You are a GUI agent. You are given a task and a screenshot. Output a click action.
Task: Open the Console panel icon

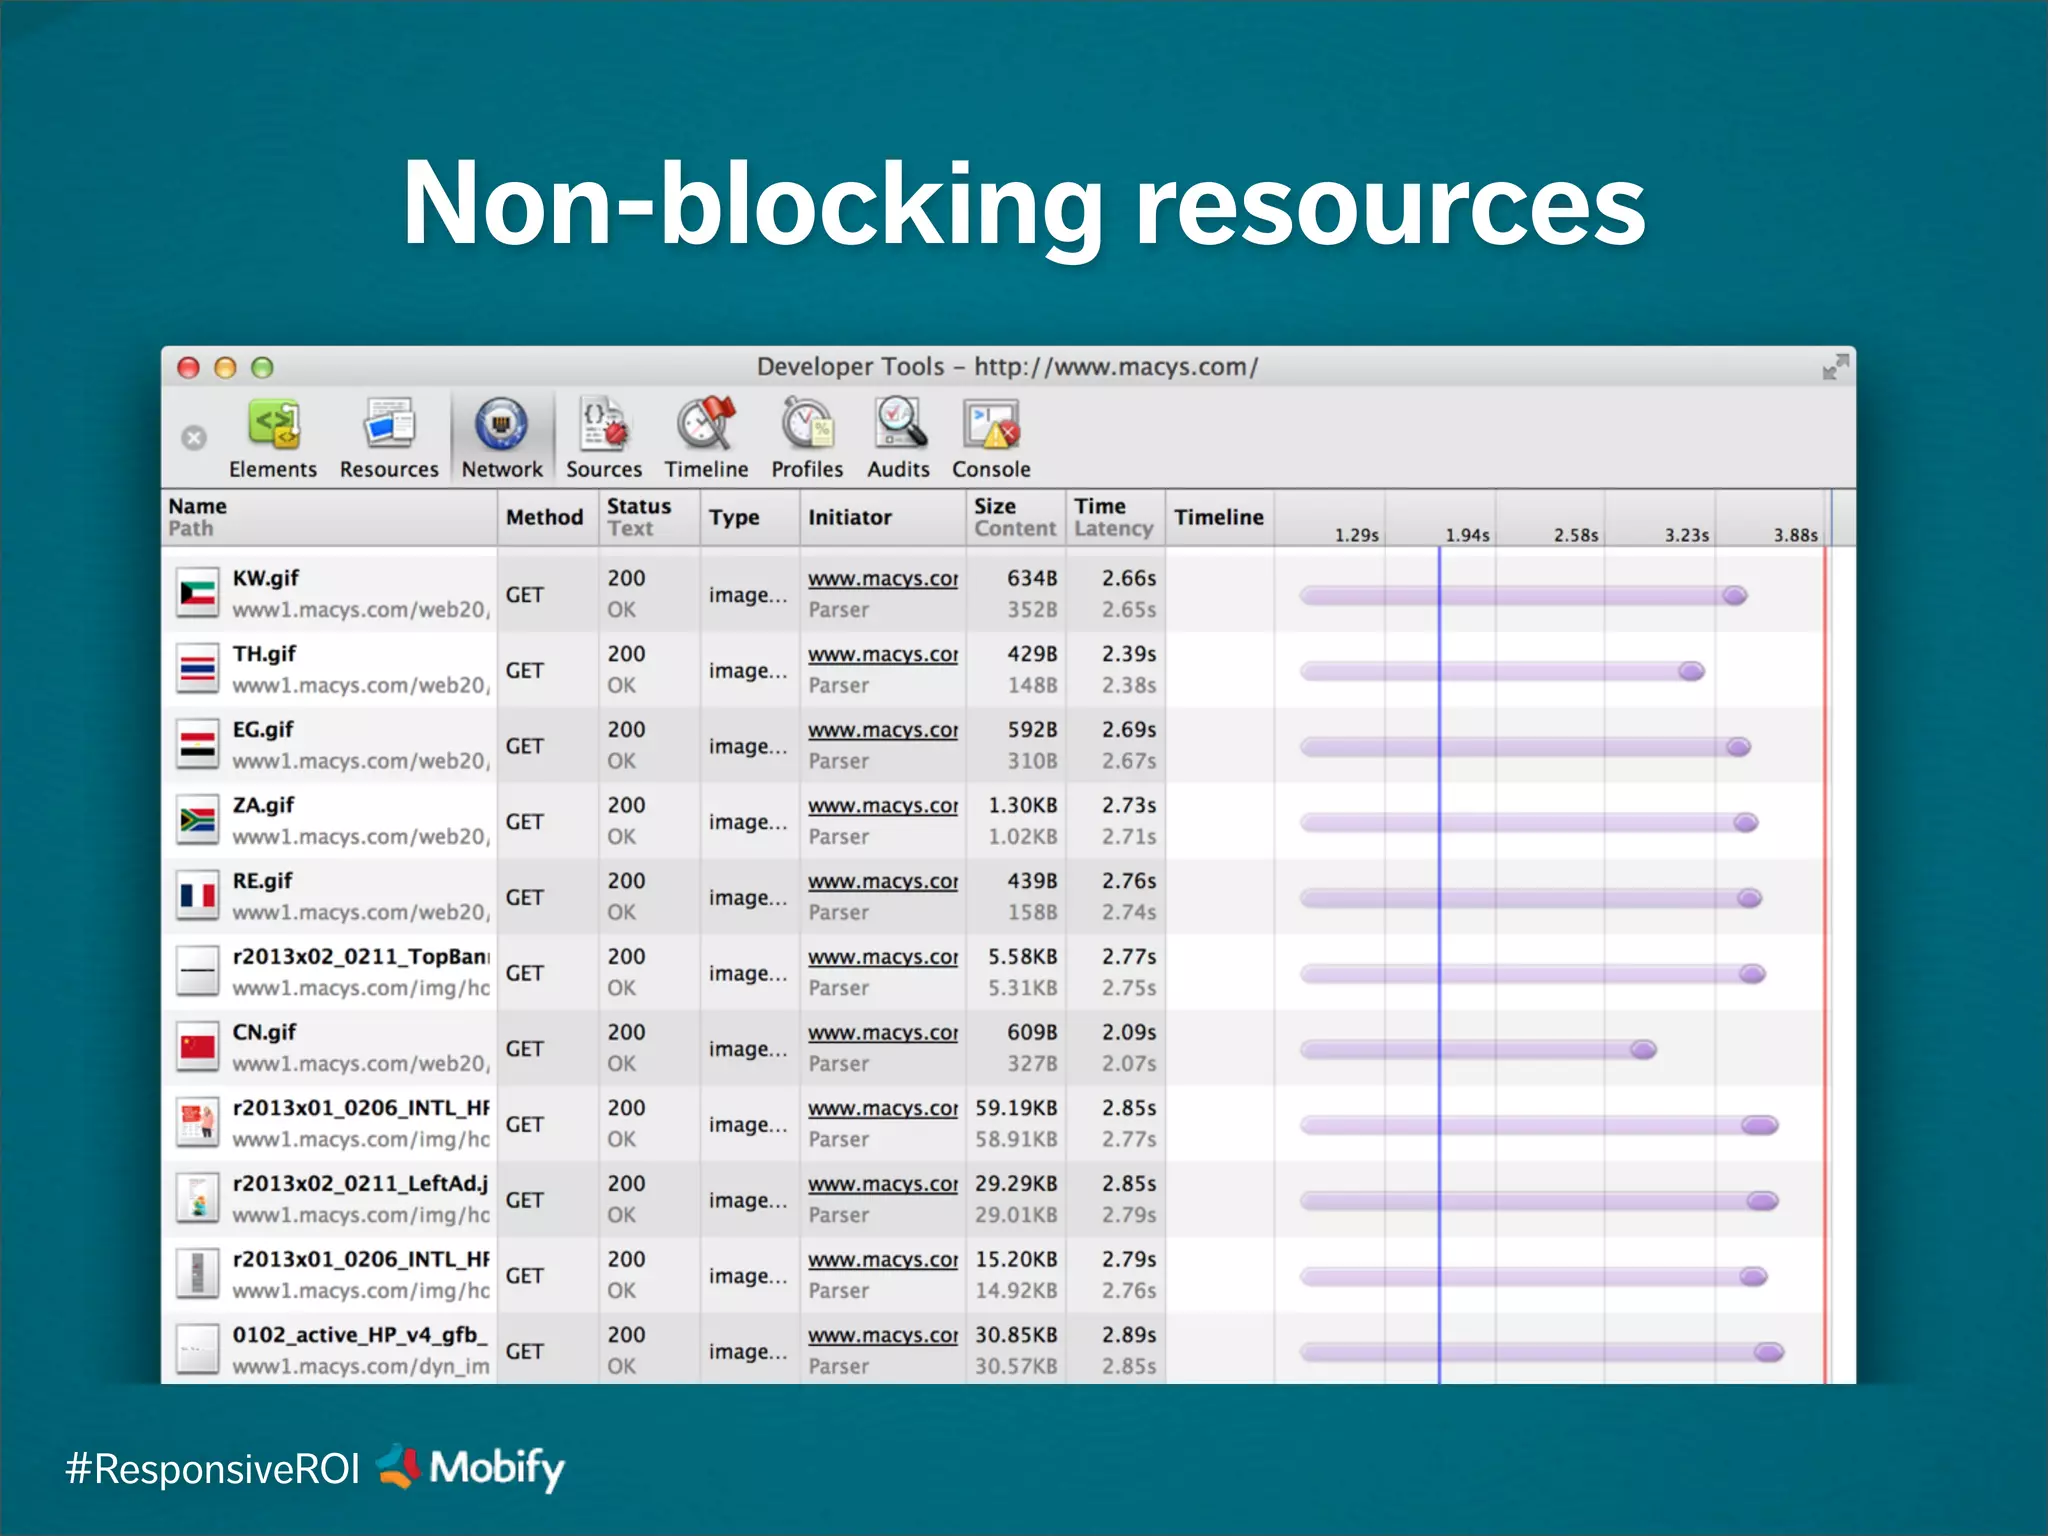[991, 439]
